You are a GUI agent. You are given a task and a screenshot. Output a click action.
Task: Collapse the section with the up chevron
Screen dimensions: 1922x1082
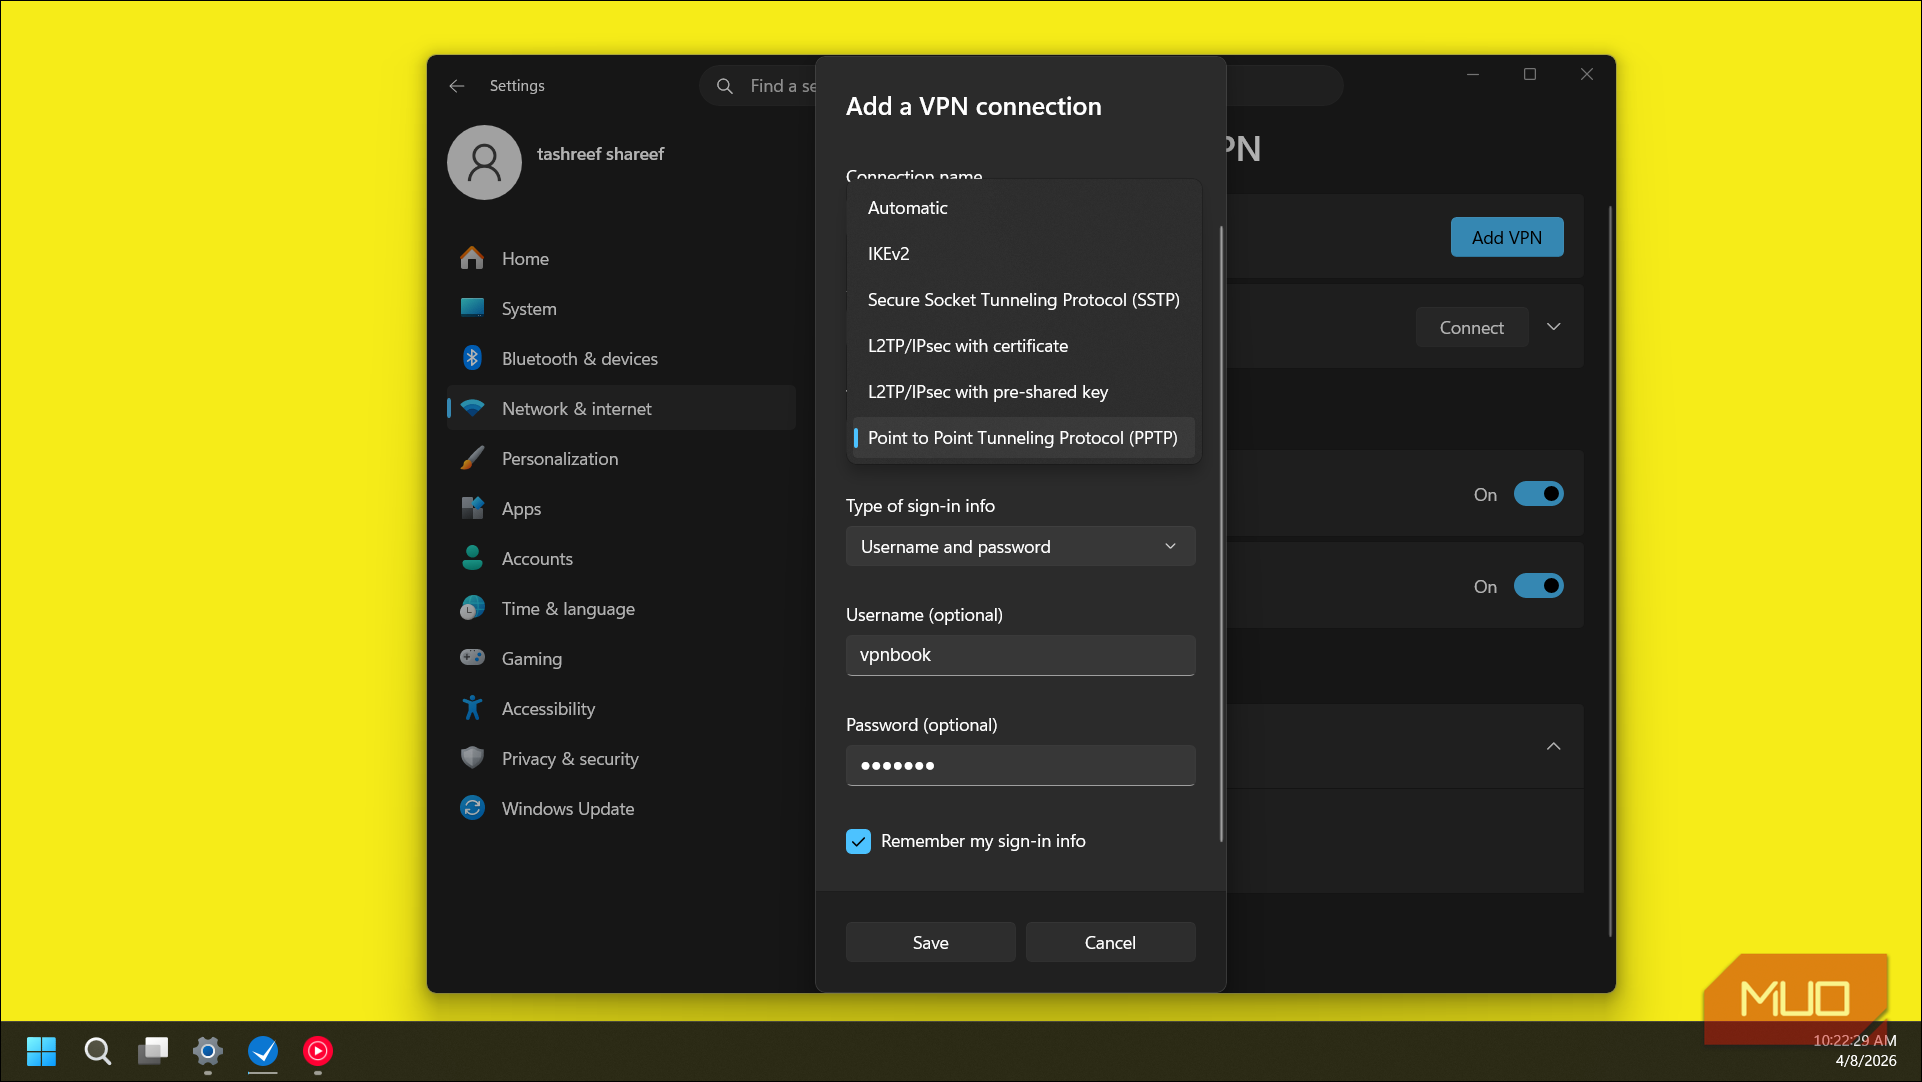click(x=1554, y=747)
